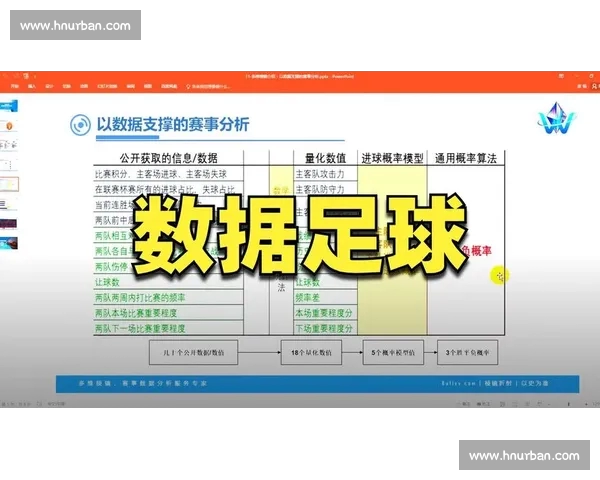Viewport: 600px width, 480px height.
Task: Open the 插入 (Insert) ribbon tab
Action: [x=32, y=86]
